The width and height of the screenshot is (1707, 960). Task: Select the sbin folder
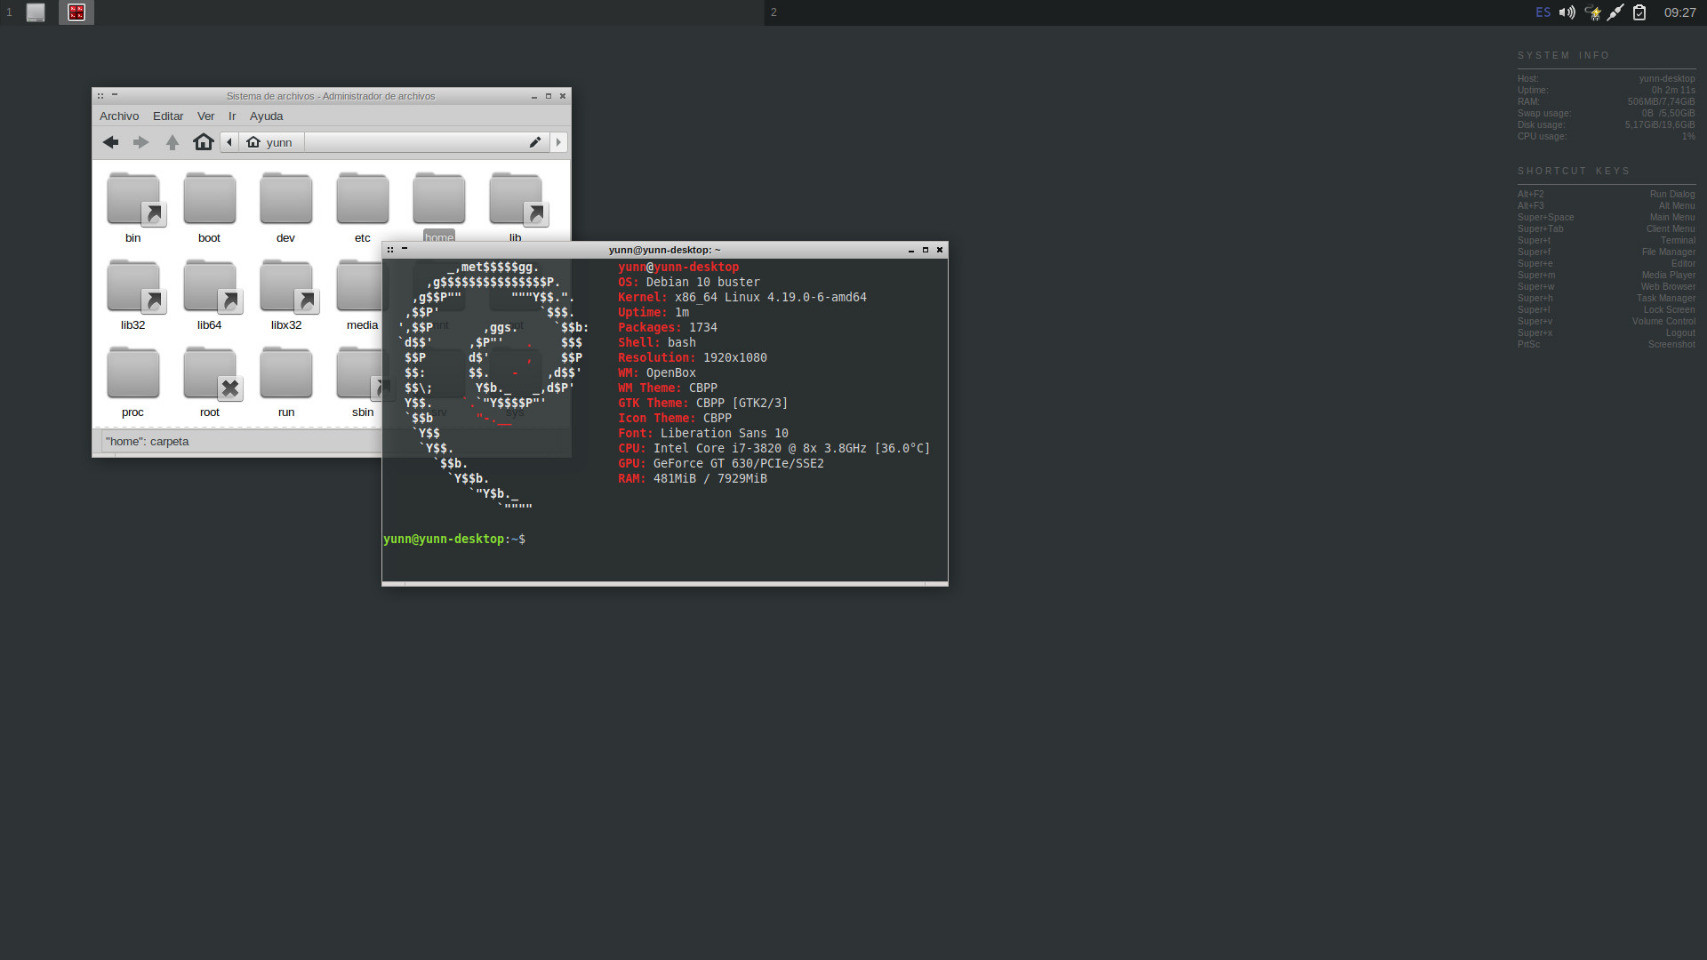tap(360, 382)
